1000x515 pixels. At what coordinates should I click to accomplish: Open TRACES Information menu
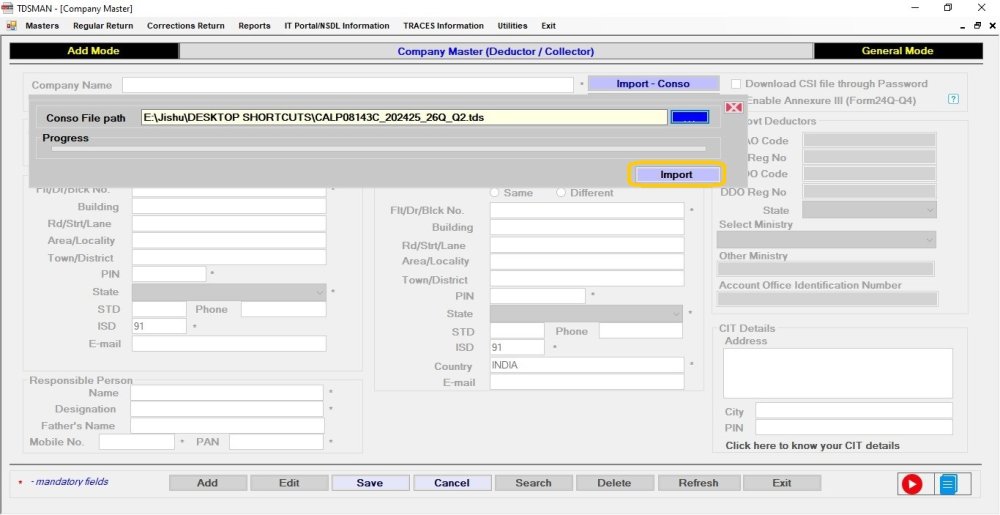(443, 25)
